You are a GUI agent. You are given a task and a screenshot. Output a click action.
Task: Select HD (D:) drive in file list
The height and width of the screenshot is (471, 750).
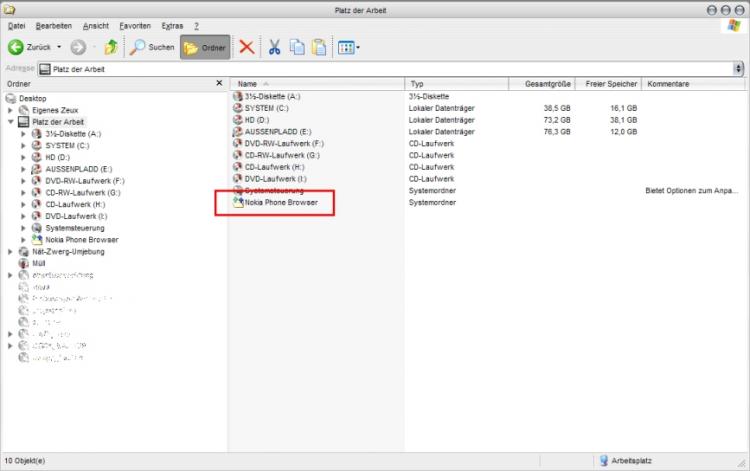coord(257,120)
